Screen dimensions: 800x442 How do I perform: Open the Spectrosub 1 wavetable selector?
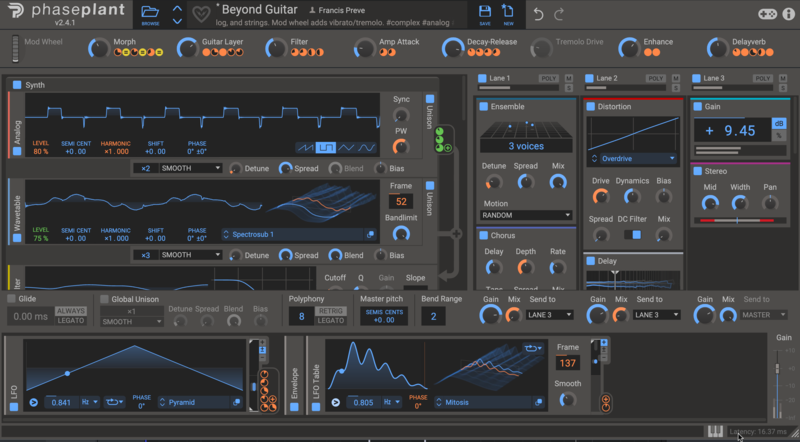tap(298, 234)
